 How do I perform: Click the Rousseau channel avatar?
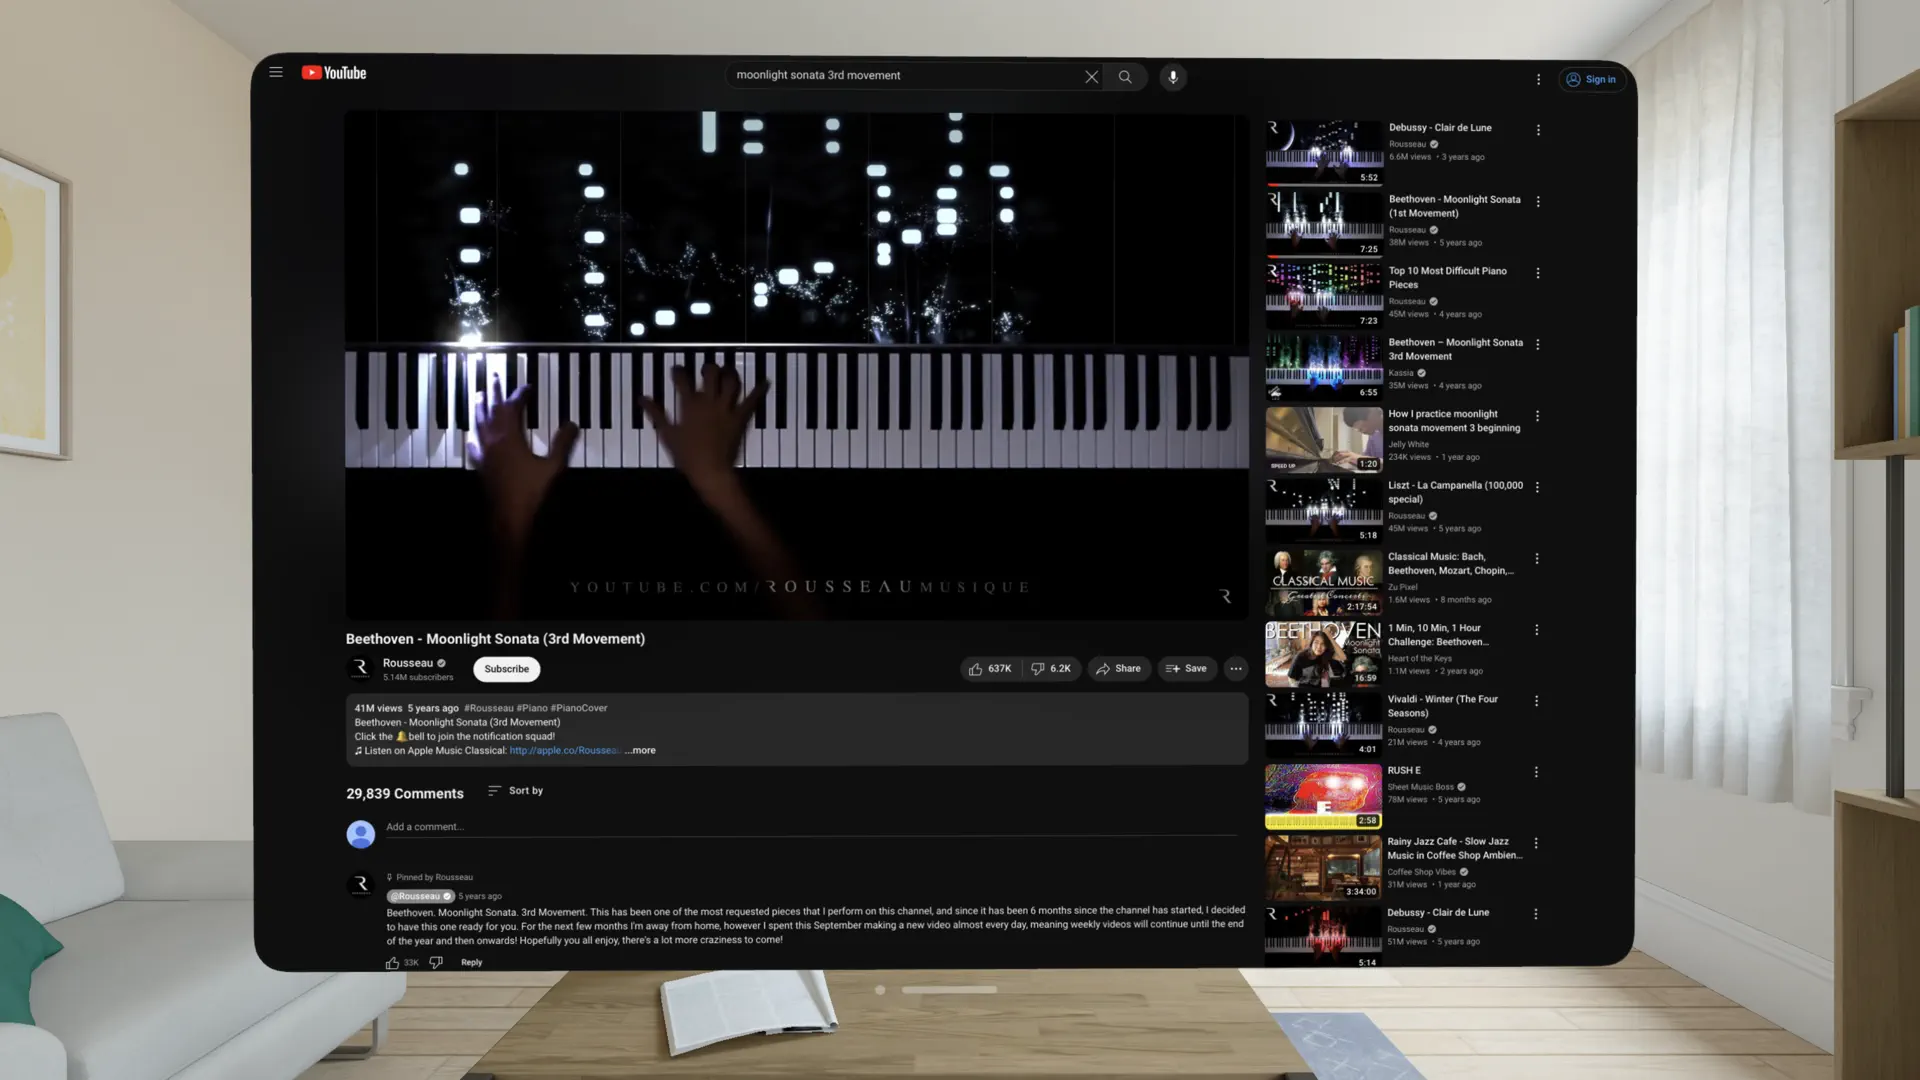coord(360,668)
